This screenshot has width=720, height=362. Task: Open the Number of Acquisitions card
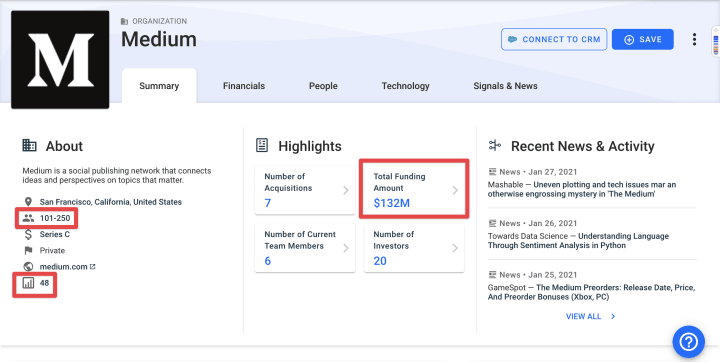pos(305,190)
